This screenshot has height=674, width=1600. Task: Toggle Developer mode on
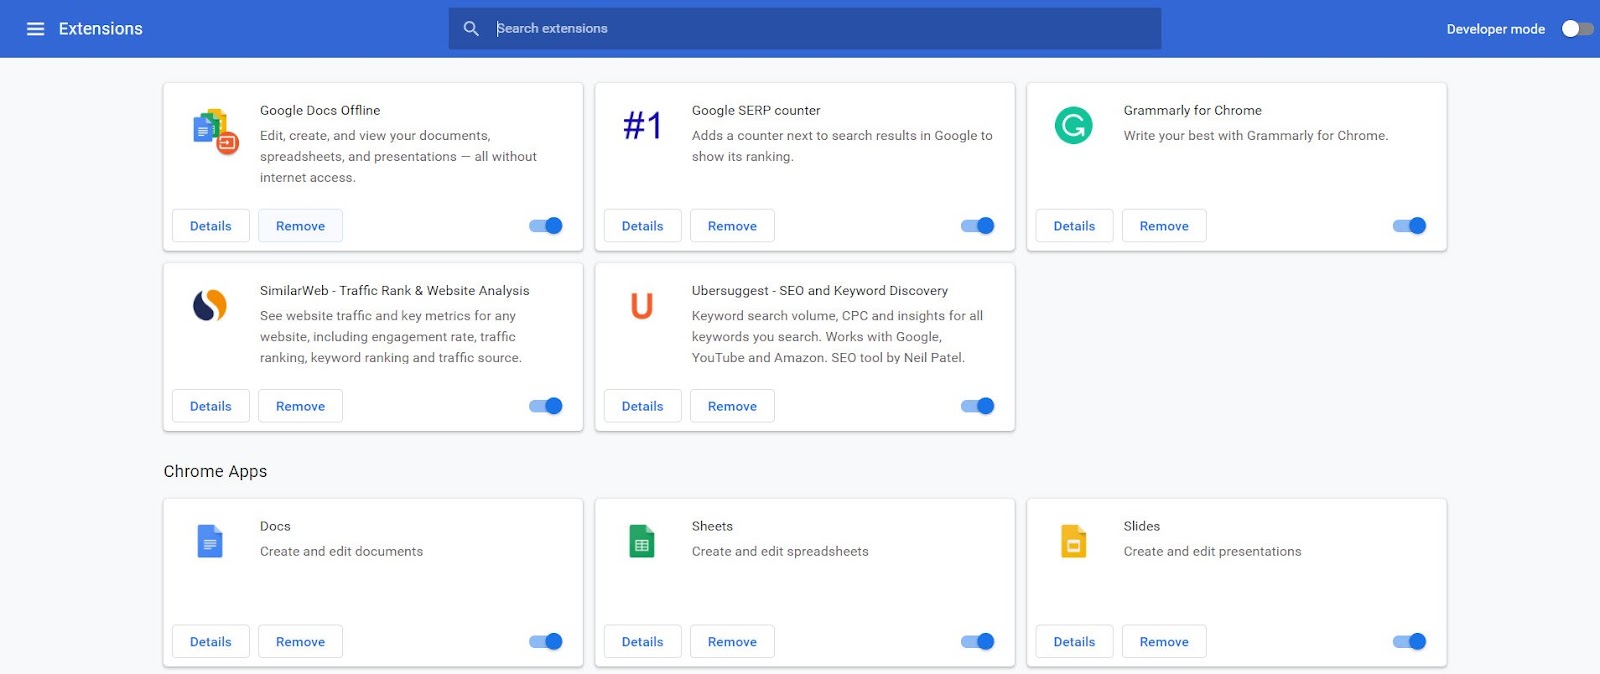tap(1578, 29)
